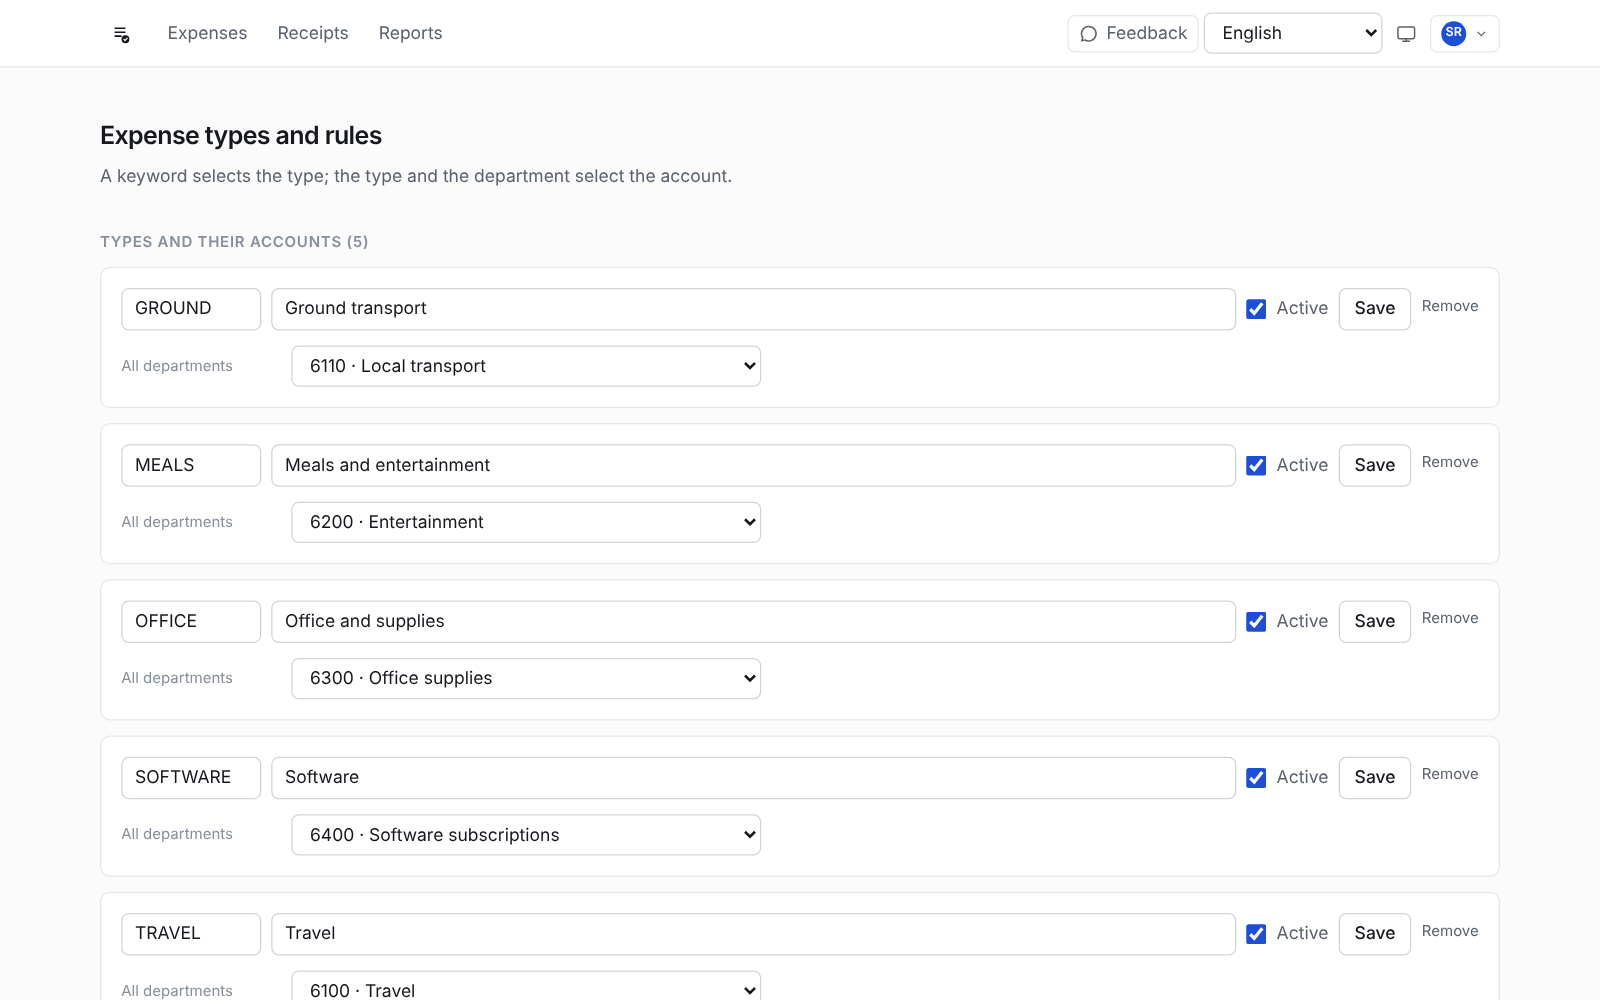
Task: Save the MEALS expense type
Action: 1374,465
